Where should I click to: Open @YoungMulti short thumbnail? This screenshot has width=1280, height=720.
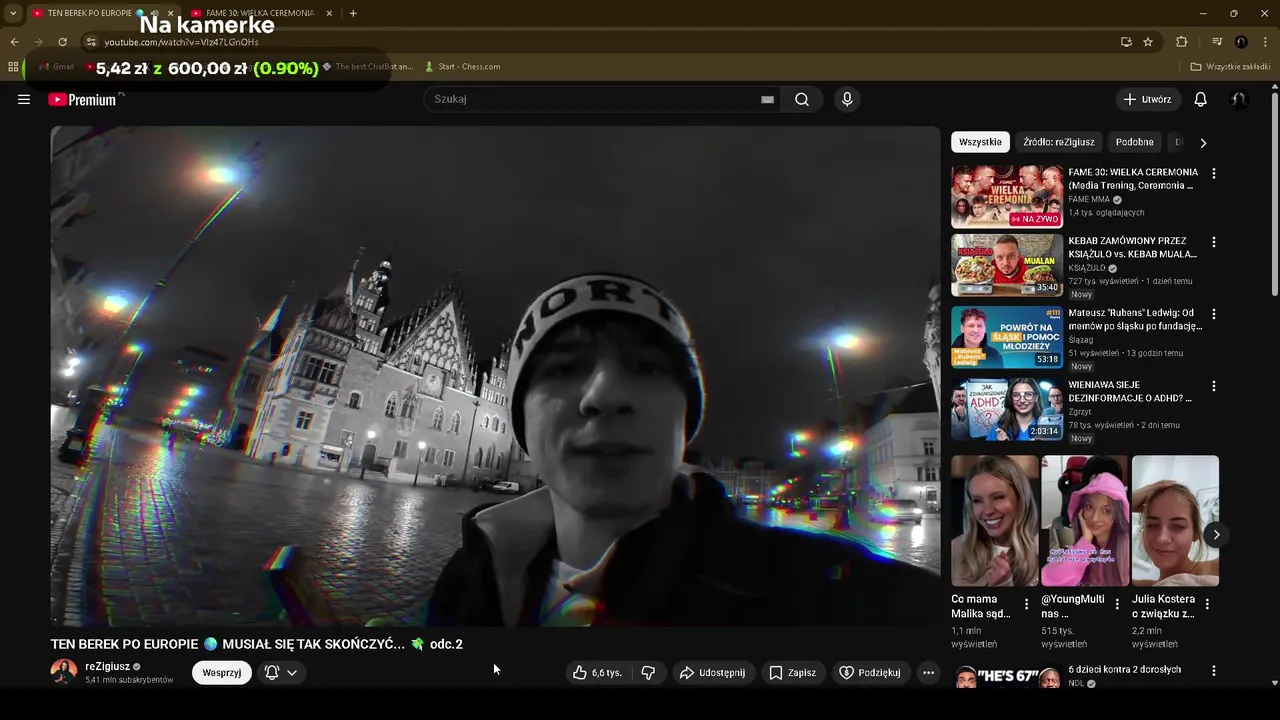click(1085, 521)
